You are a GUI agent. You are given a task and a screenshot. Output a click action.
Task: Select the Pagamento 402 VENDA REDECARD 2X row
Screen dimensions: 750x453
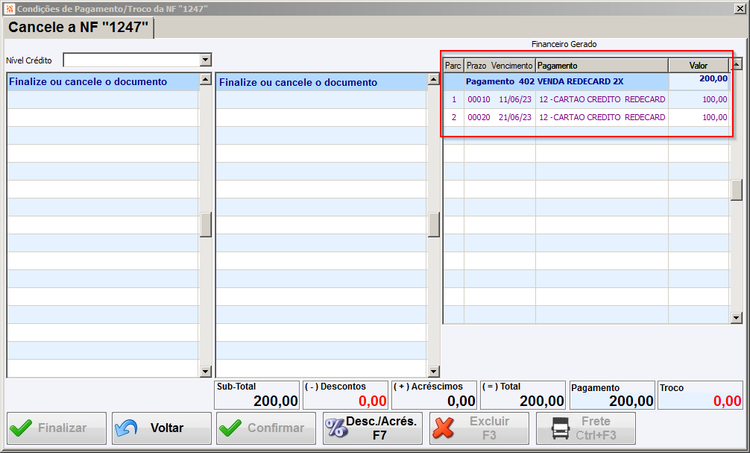pos(586,81)
